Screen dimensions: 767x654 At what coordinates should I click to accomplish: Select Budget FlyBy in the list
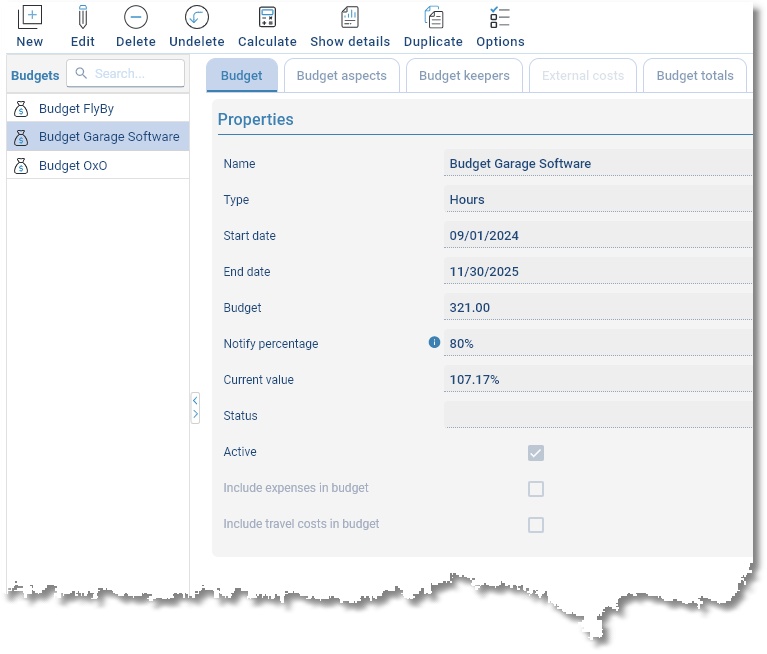(x=98, y=109)
